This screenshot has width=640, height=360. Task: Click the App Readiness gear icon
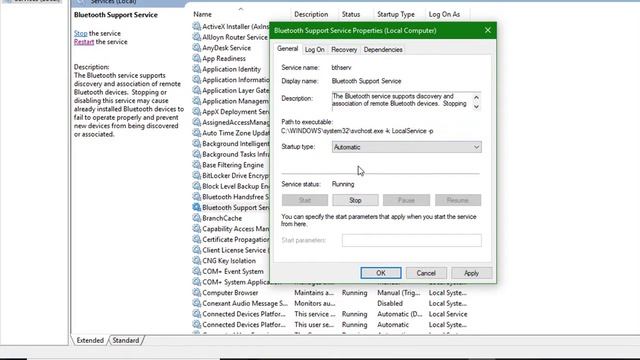[x=196, y=58]
